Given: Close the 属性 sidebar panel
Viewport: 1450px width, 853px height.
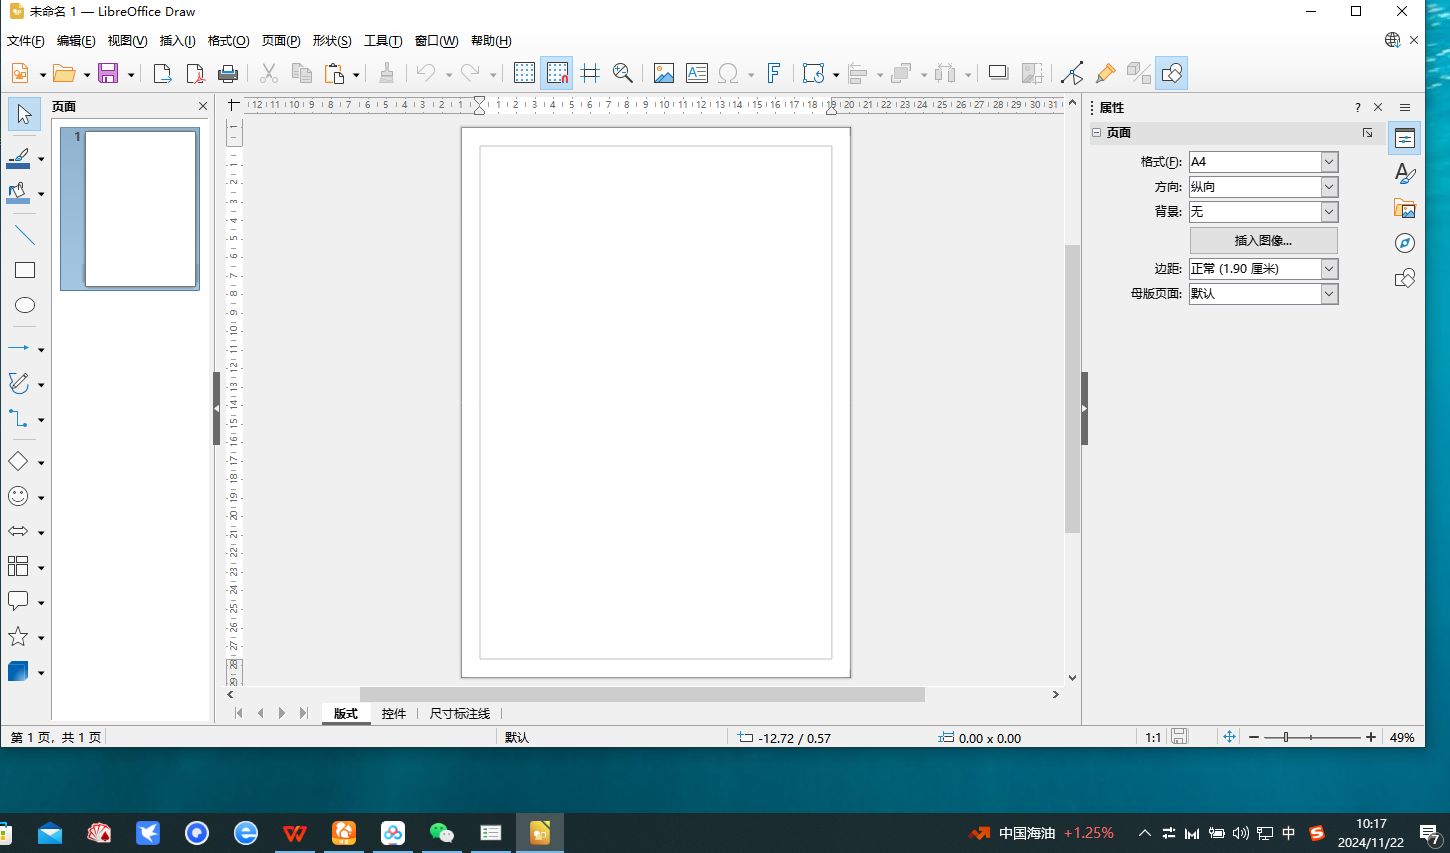Looking at the screenshot, I should pos(1378,107).
